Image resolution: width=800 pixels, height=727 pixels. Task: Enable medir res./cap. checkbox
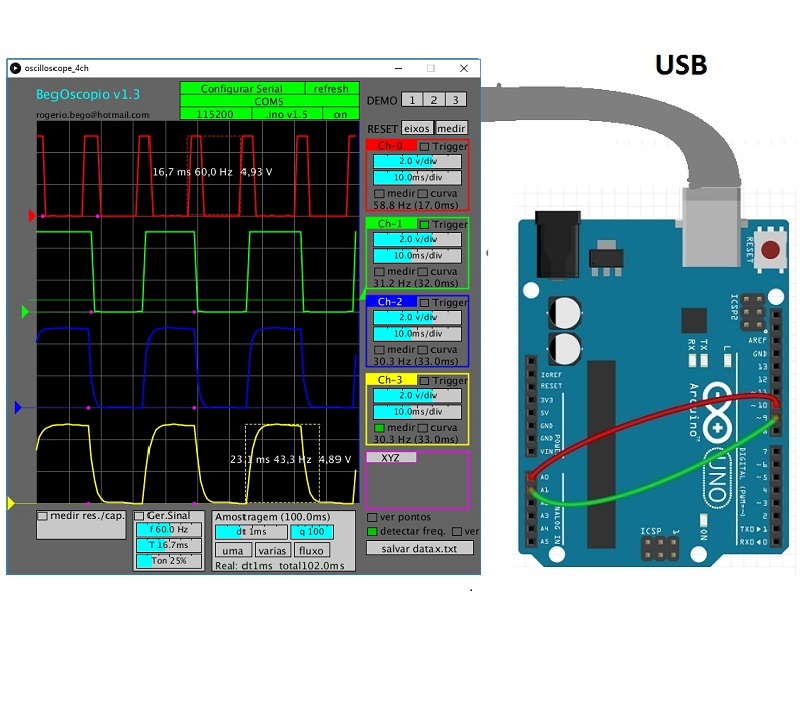[43, 516]
